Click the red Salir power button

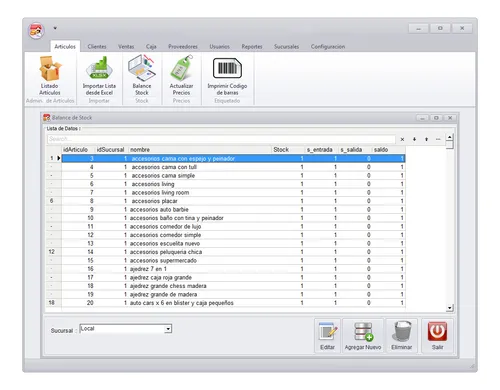point(437,336)
